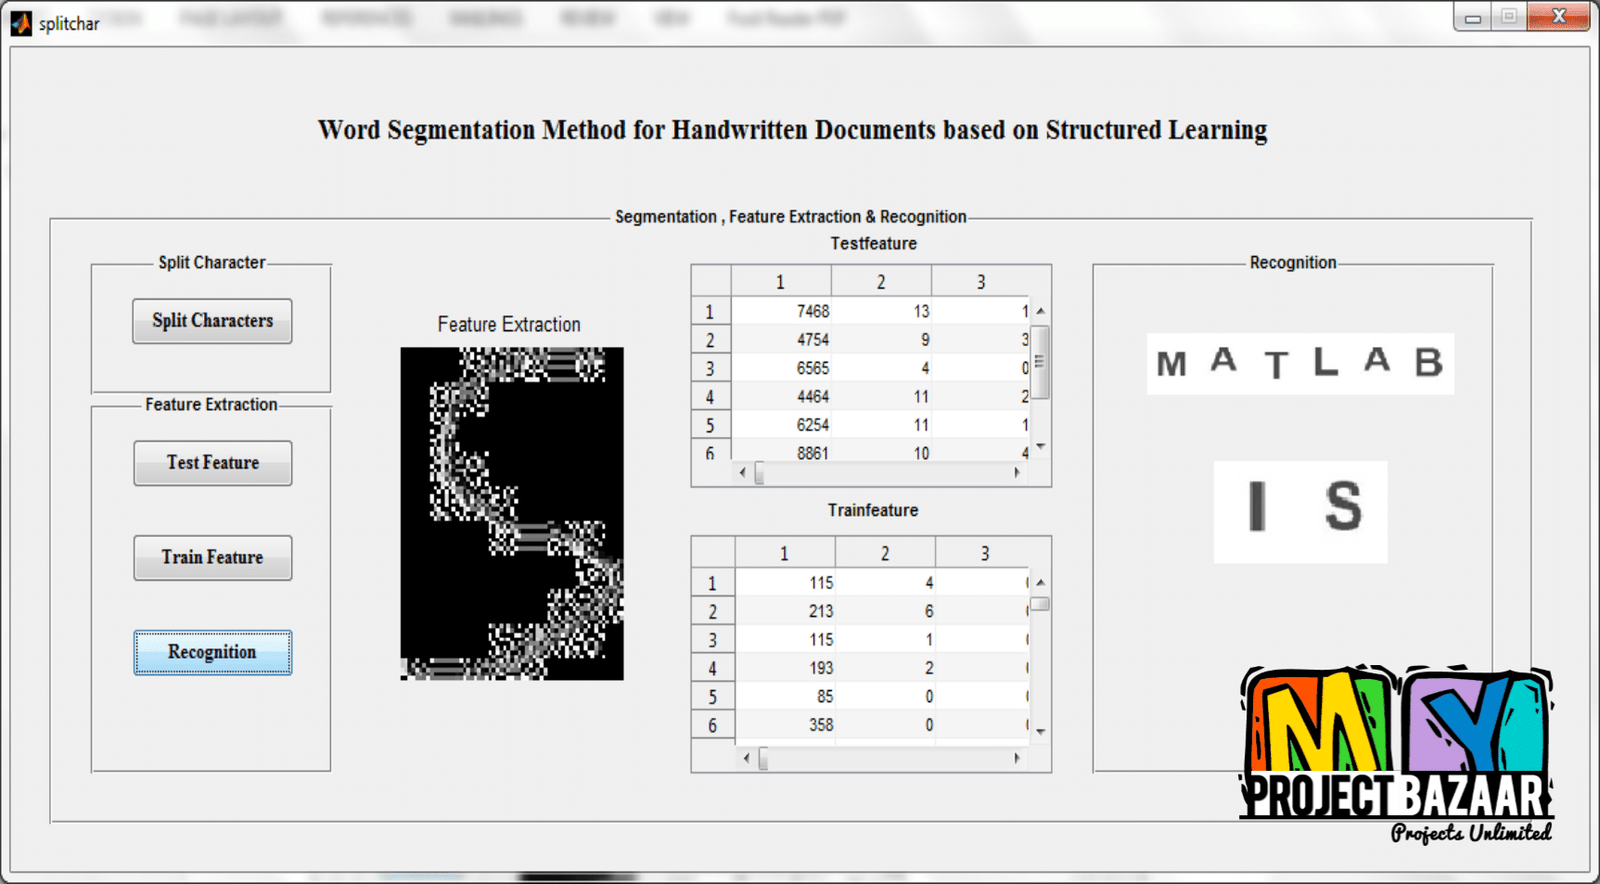
Task: Click the recognized MATLAB word image
Action: tap(1300, 364)
